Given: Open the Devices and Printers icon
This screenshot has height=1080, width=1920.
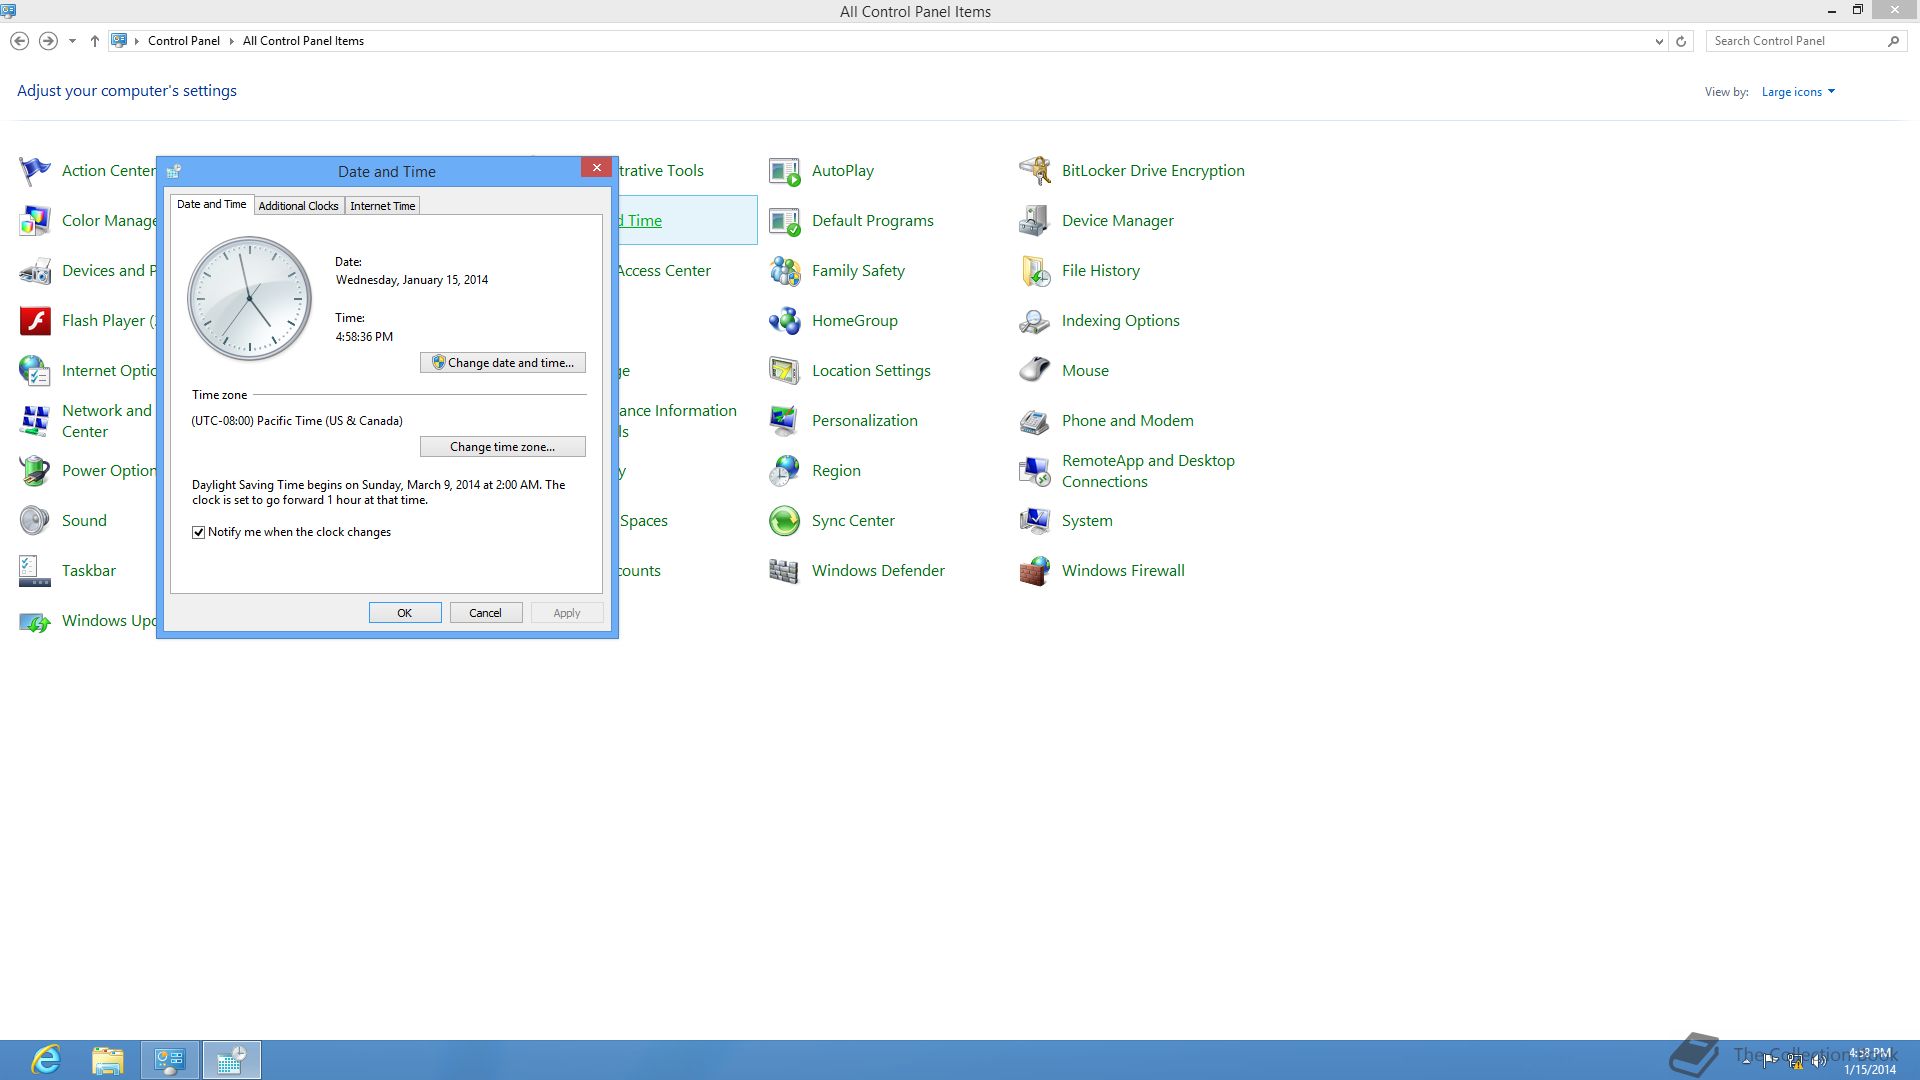Looking at the screenshot, I should tap(35, 271).
